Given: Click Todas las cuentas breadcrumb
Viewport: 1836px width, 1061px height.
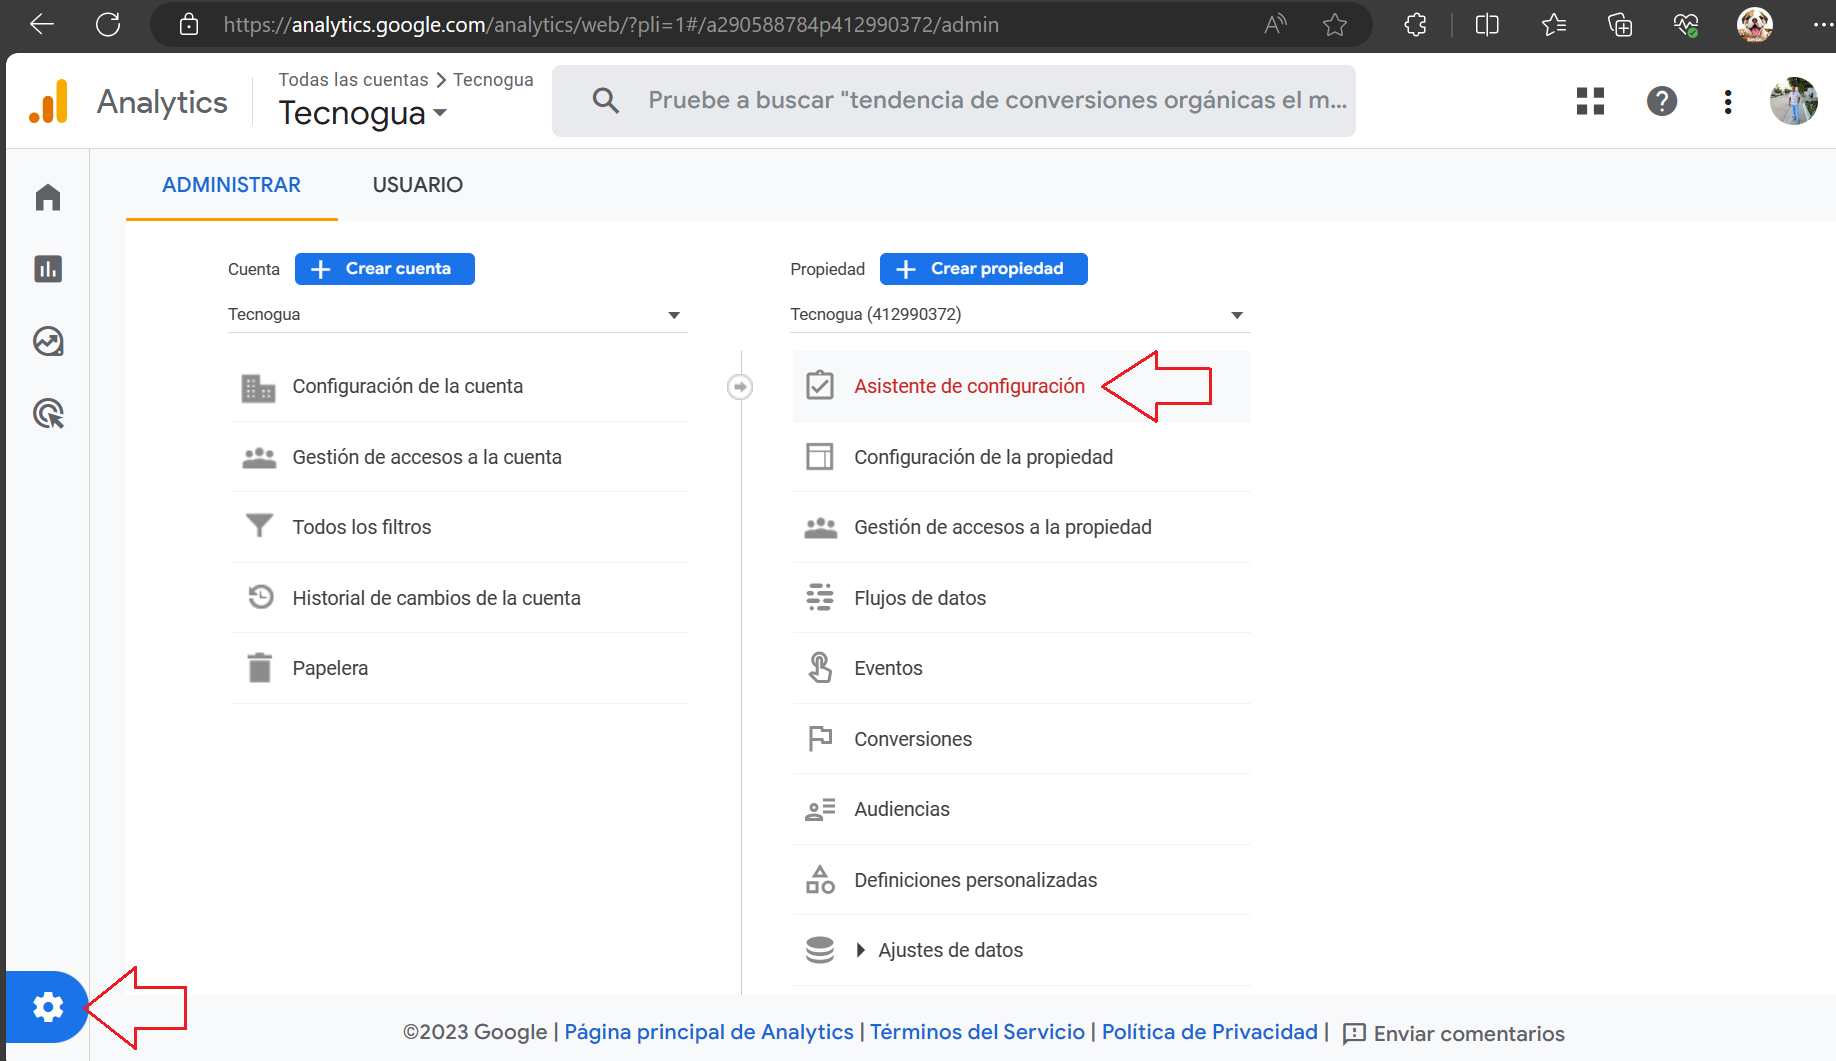Looking at the screenshot, I should (x=353, y=79).
